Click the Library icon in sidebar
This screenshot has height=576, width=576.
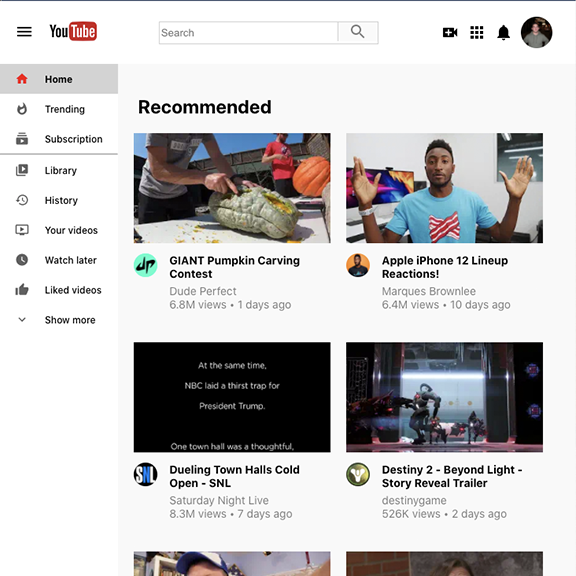point(22,170)
